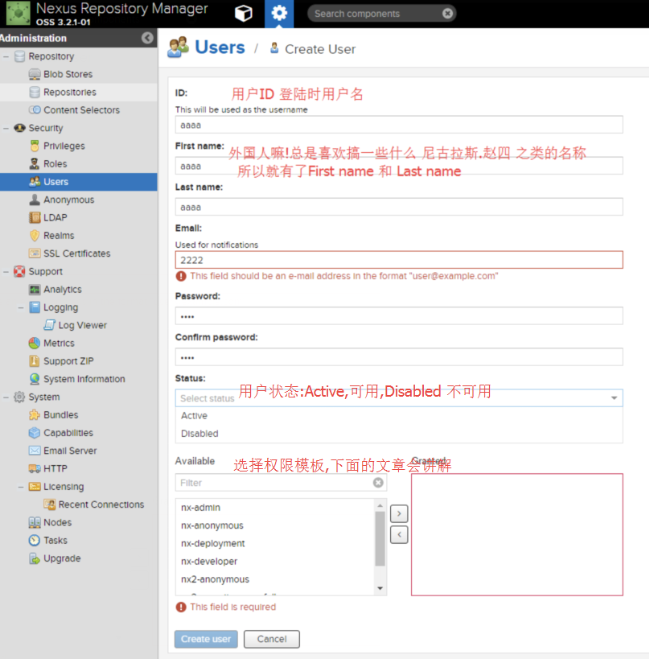Open Privileges

pos(64,146)
